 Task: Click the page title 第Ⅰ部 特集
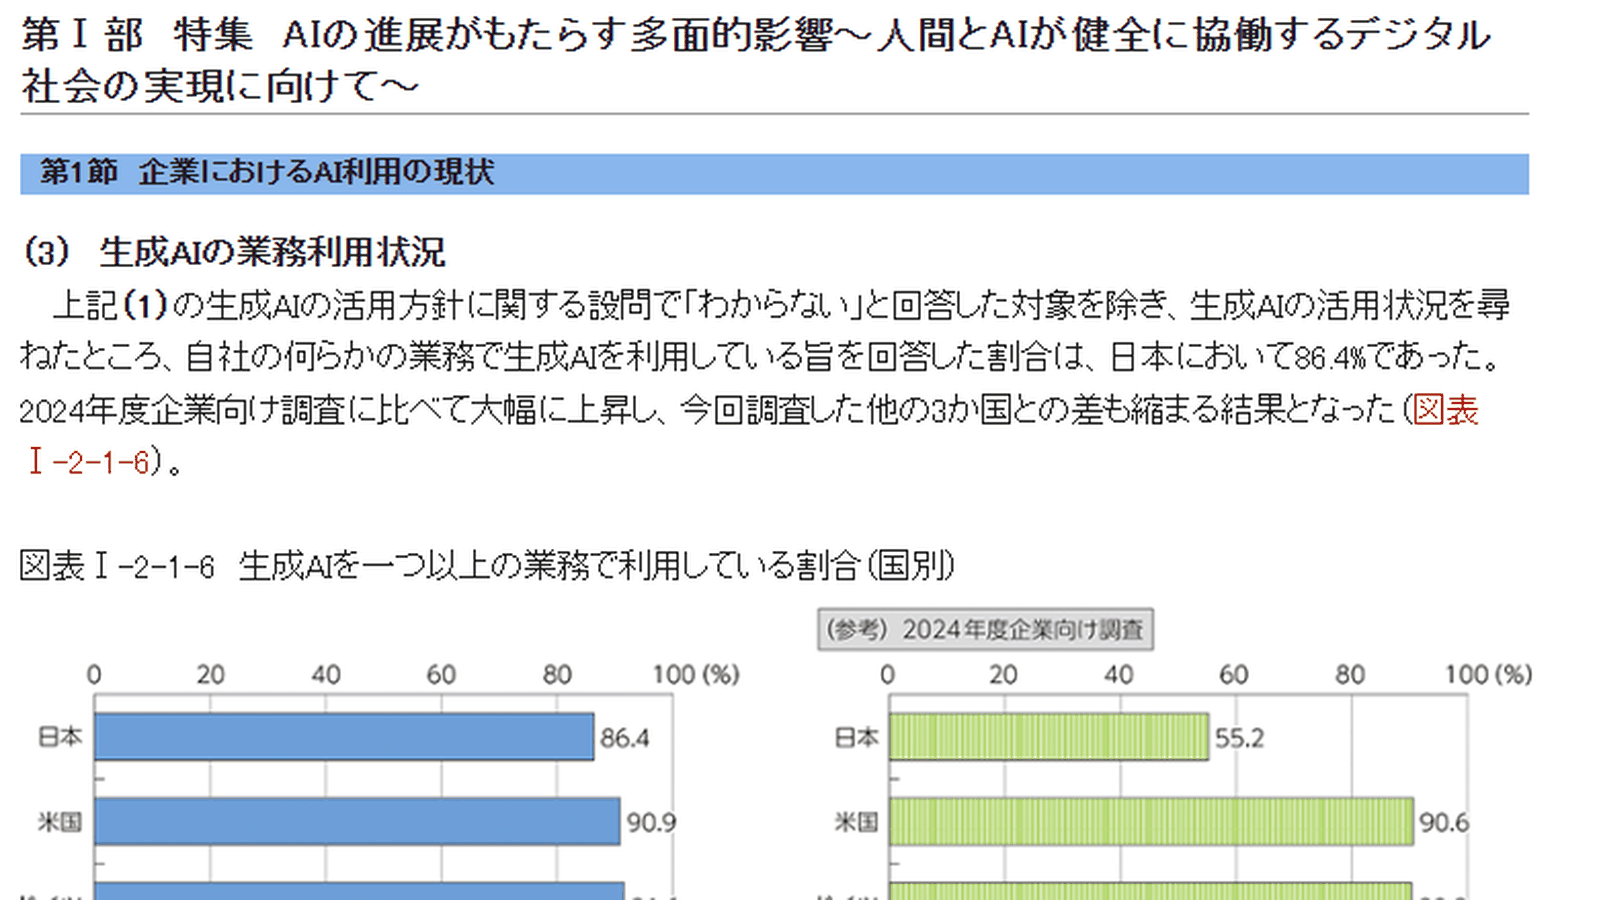pyautogui.click(x=755, y=60)
